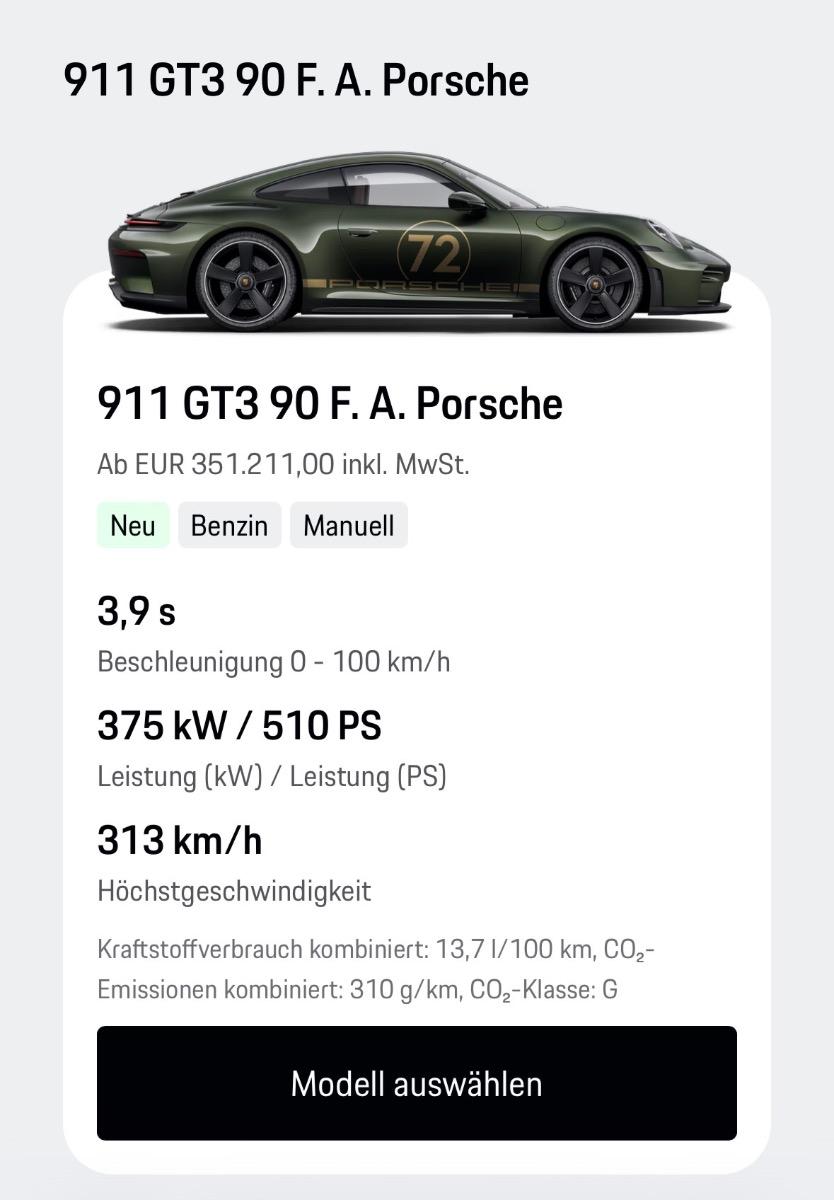The height and width of the screenshot is (1200, 834).
Task: Tap the Leistung (kW) / Leistung (PS) label
Action: click(271, 777)
